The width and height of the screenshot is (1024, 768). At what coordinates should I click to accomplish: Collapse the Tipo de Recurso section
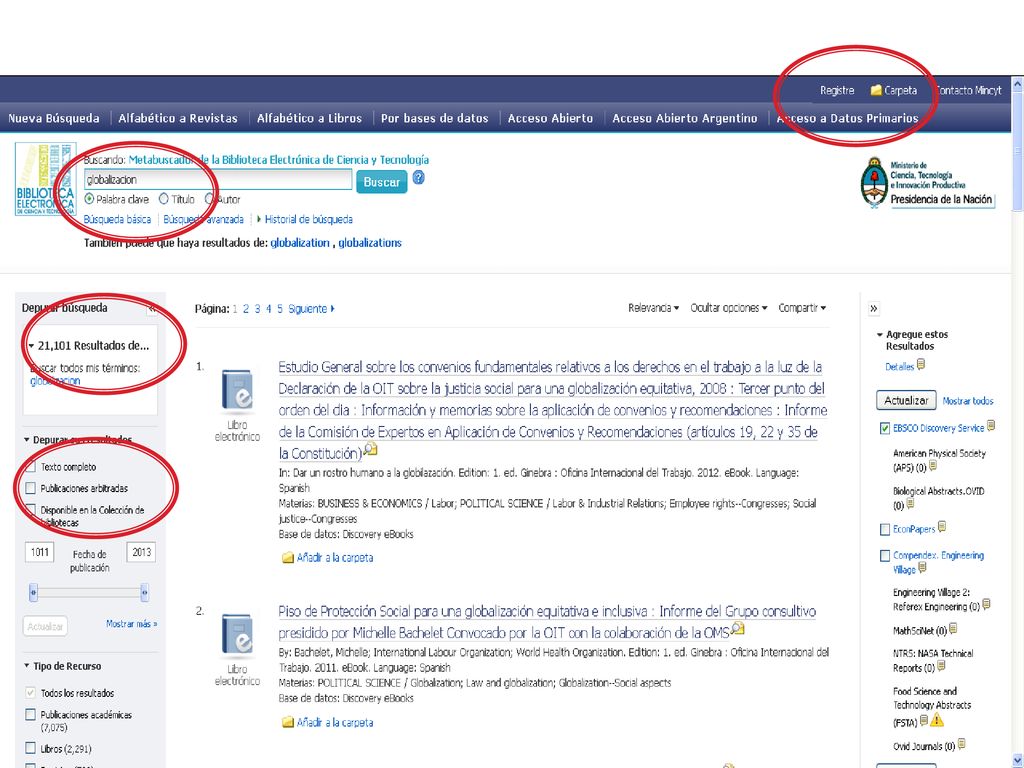pos(27,666)
